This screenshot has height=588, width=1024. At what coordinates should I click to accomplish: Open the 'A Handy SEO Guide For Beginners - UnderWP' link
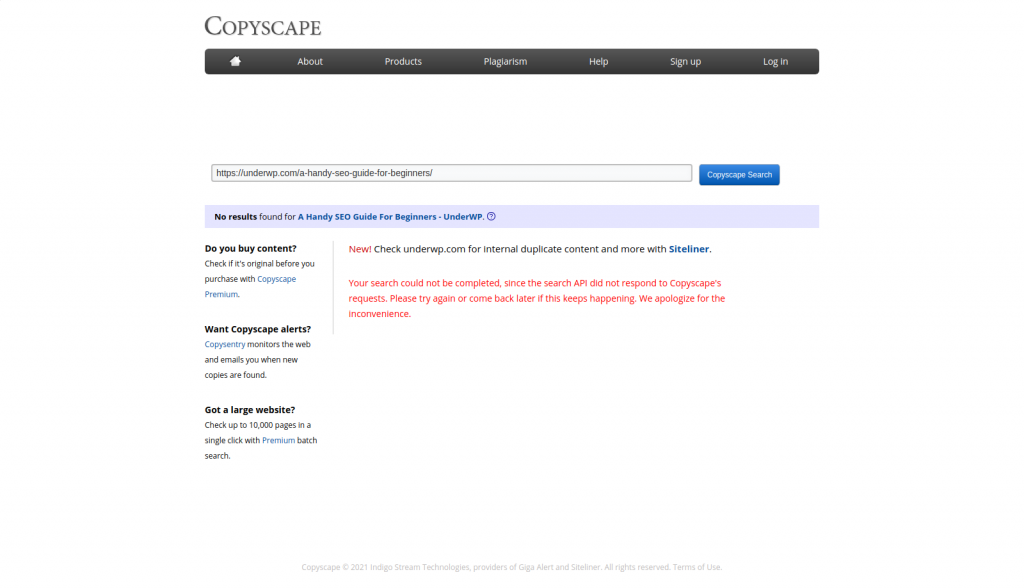[390, 217]
